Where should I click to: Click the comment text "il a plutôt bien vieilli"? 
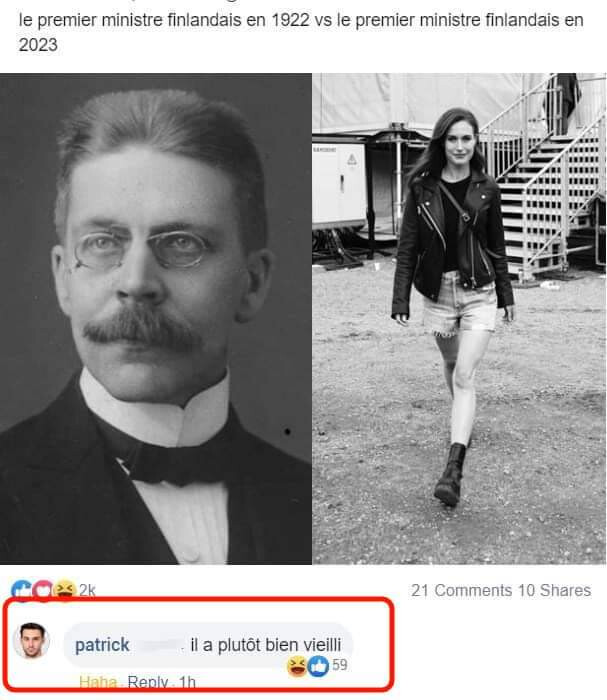(x=266, y=645)
